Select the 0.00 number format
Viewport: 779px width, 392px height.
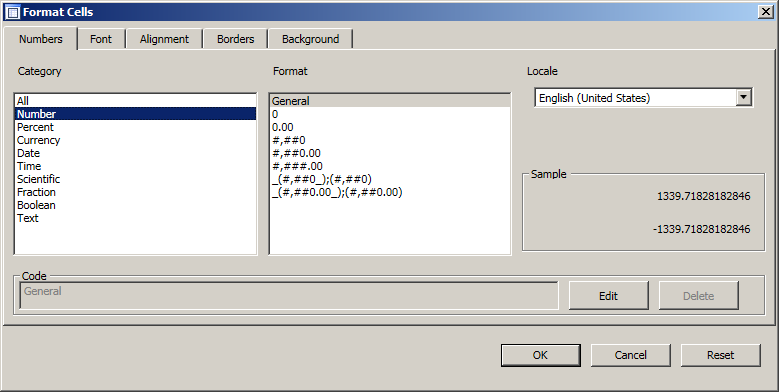[390, 127]
